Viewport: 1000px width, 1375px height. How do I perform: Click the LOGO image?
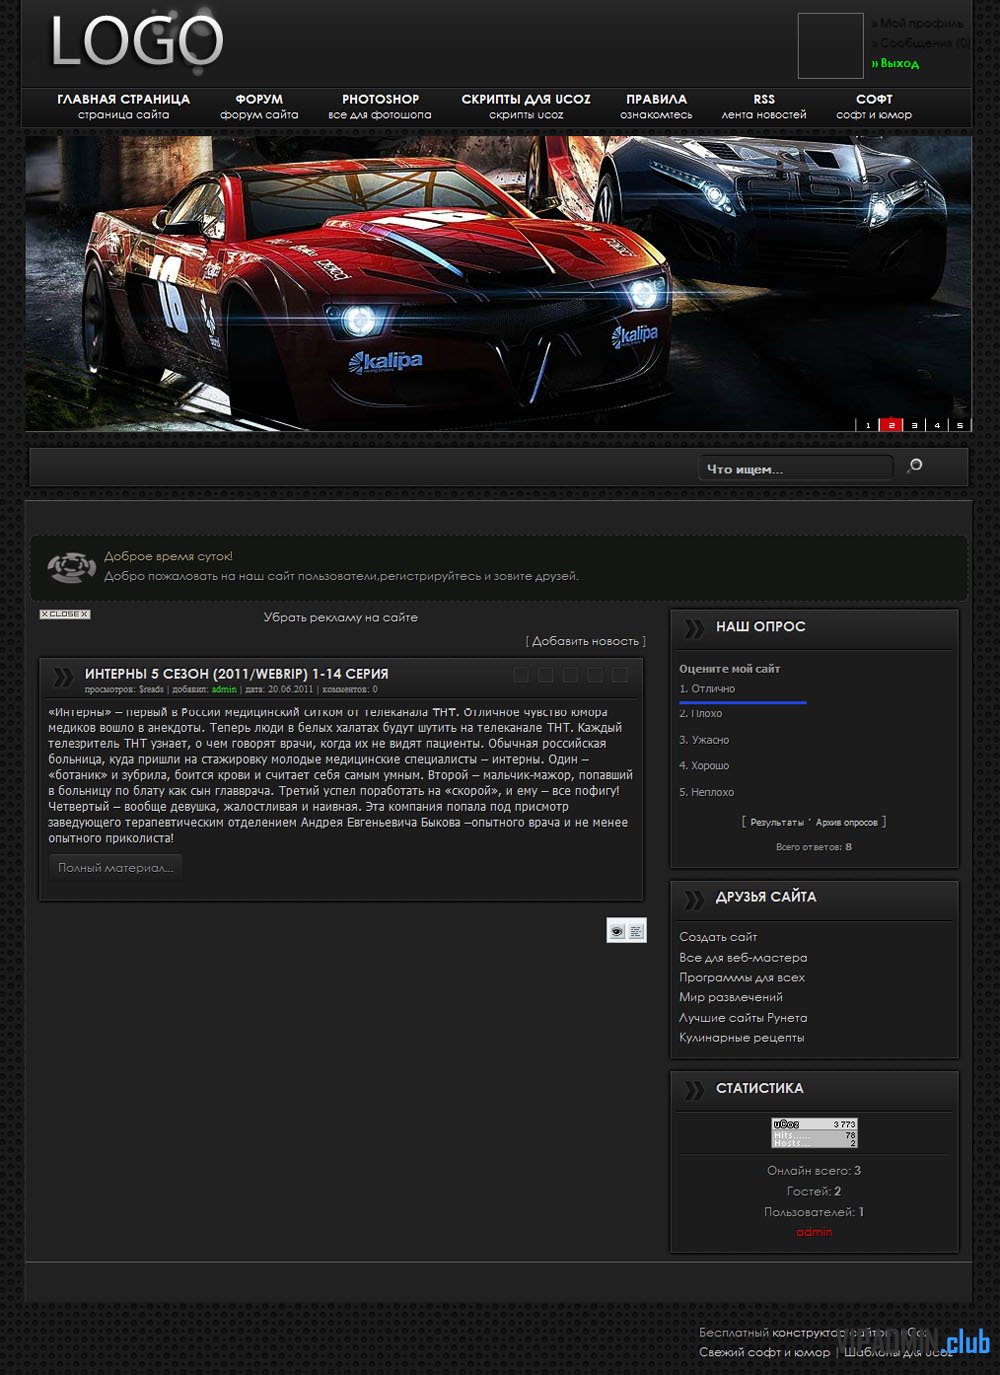[x=137, y=42]
